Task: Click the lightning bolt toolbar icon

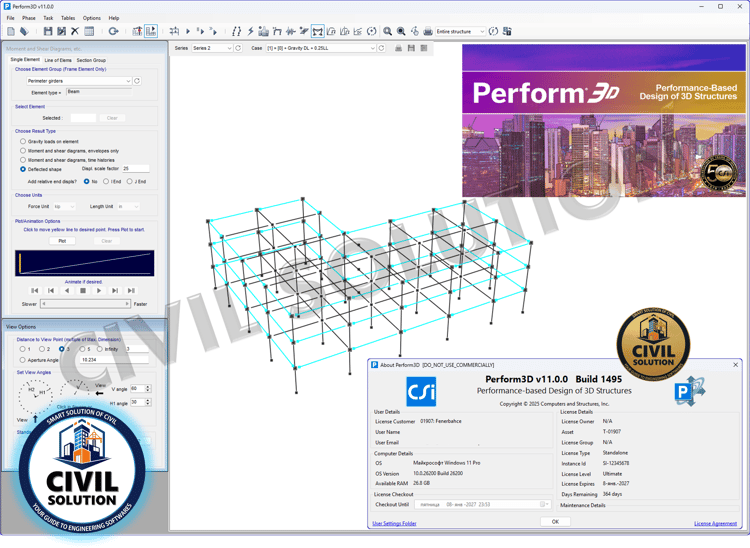Action: coord(250,31)
